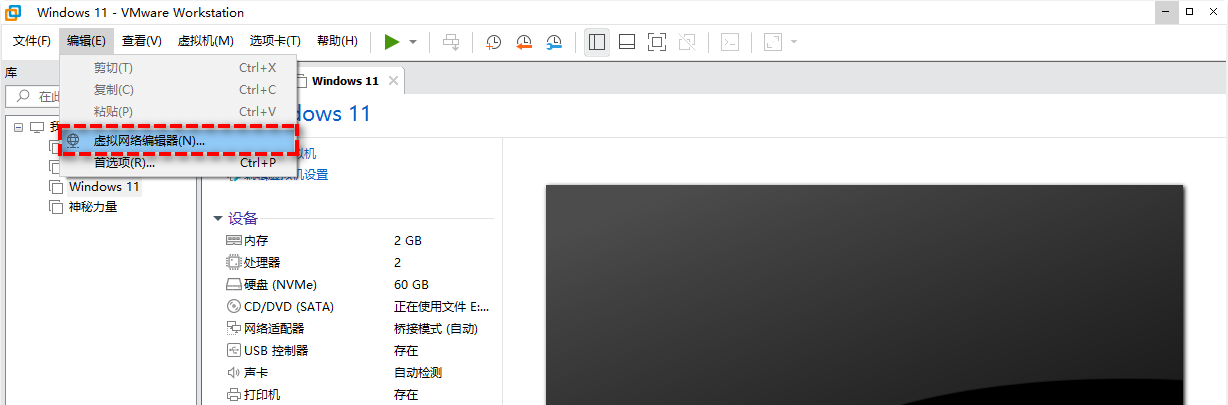This screenshot has height=405, width=1228.
Task: Click the CD/DVD (SATA) disc icon
Action: [234, 307]
